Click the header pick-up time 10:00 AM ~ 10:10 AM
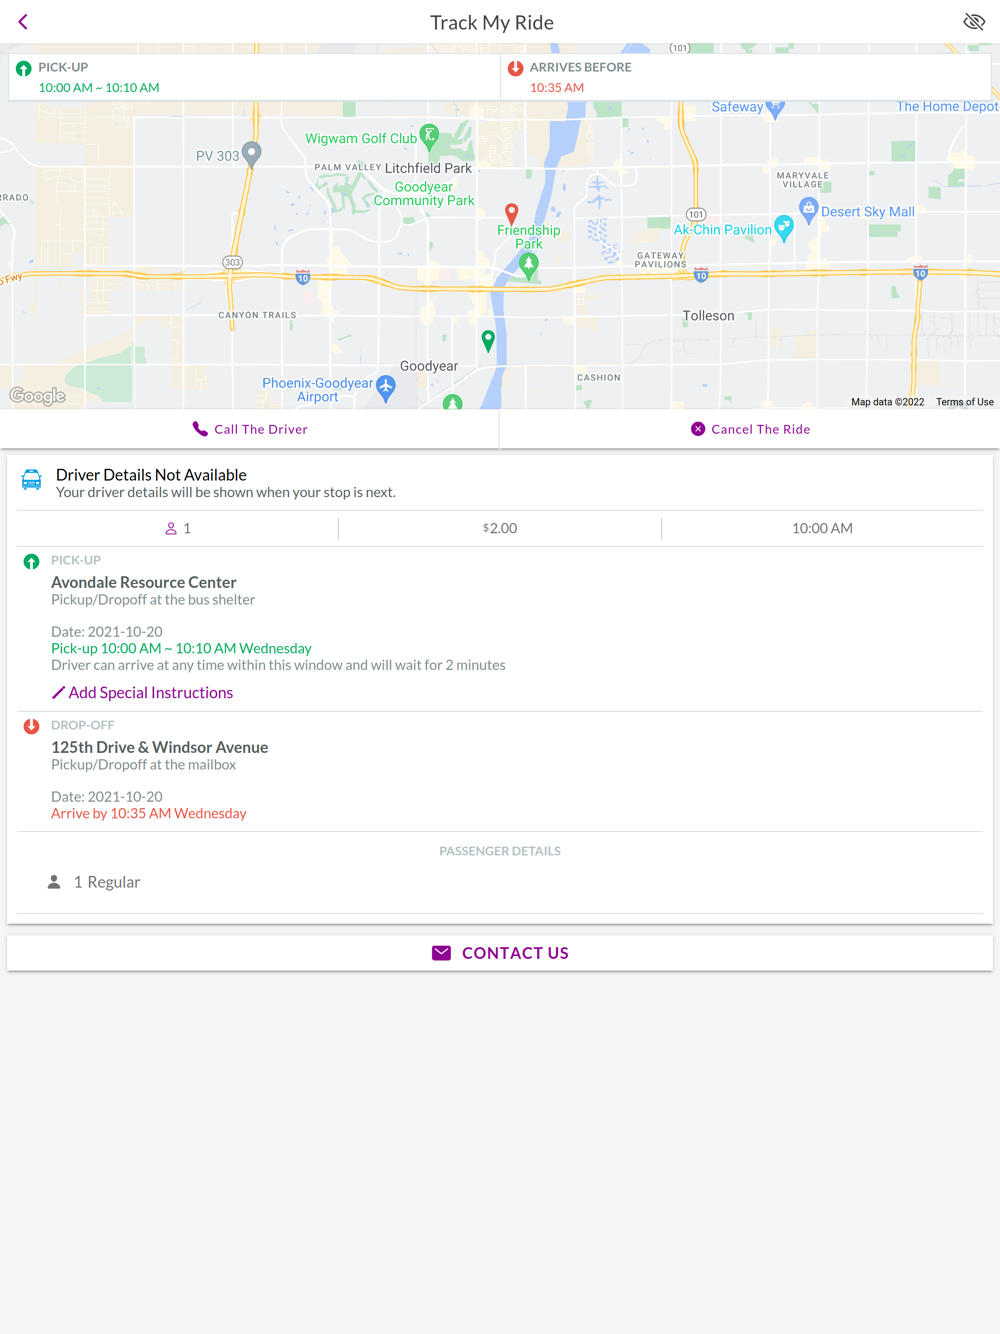1000x1334 pixels. point(99,88)
